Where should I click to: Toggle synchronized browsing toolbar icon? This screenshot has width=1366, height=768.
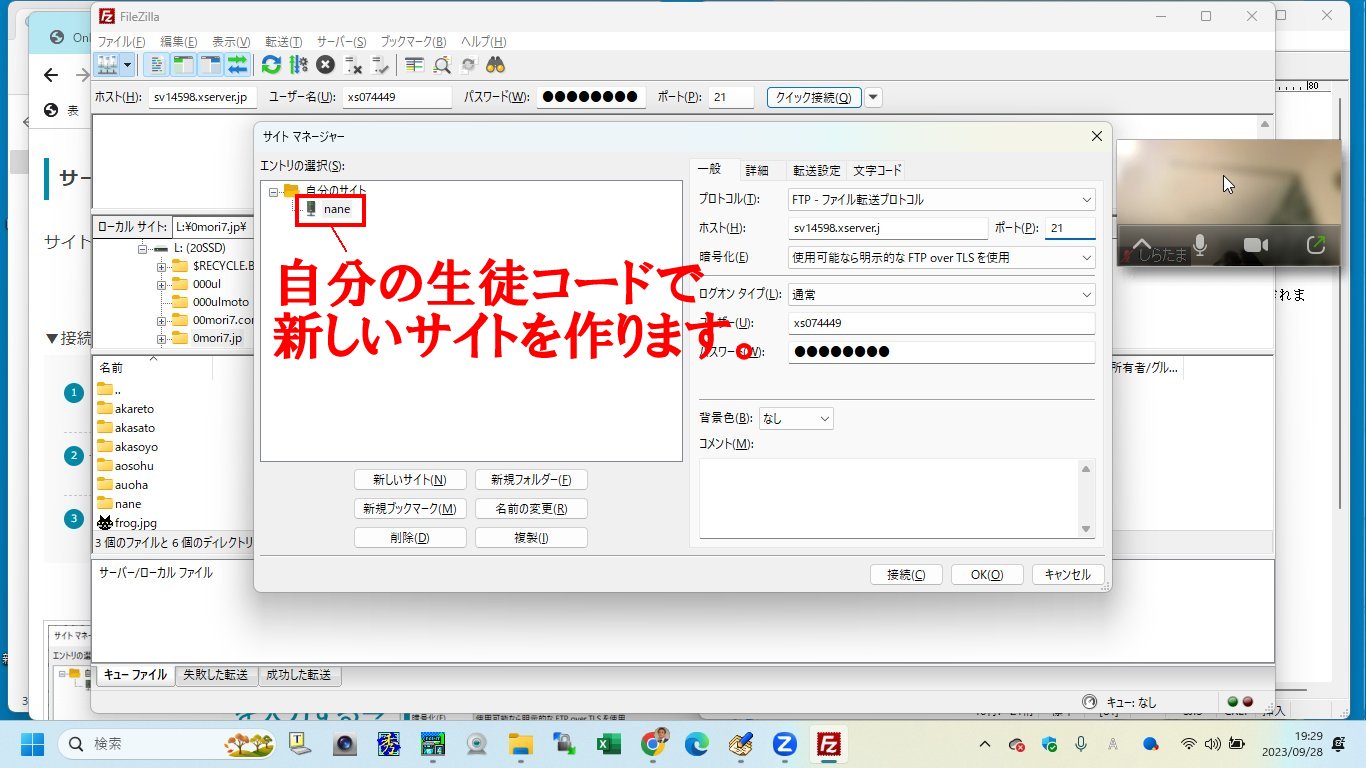tap(468, 65)
